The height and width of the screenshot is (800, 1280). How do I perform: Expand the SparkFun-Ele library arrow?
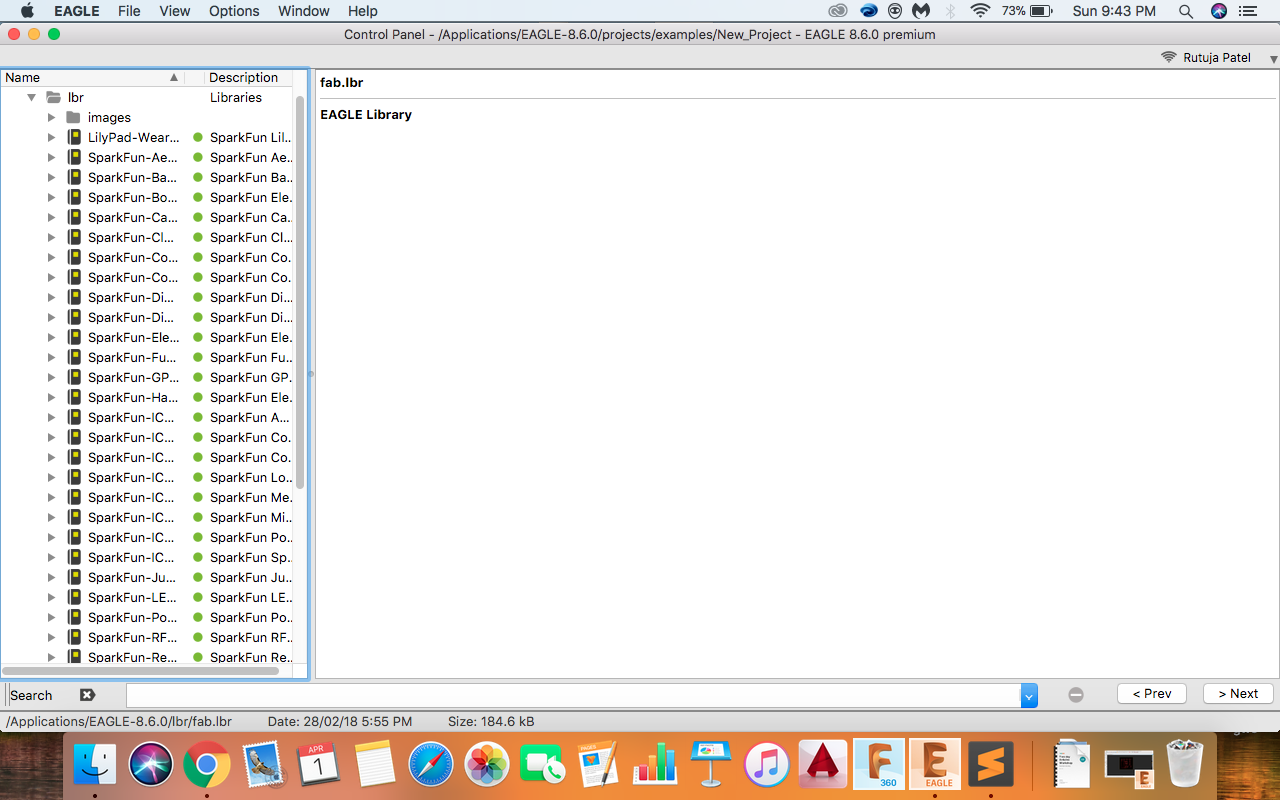pyautogui.click(x=52, y=337)
